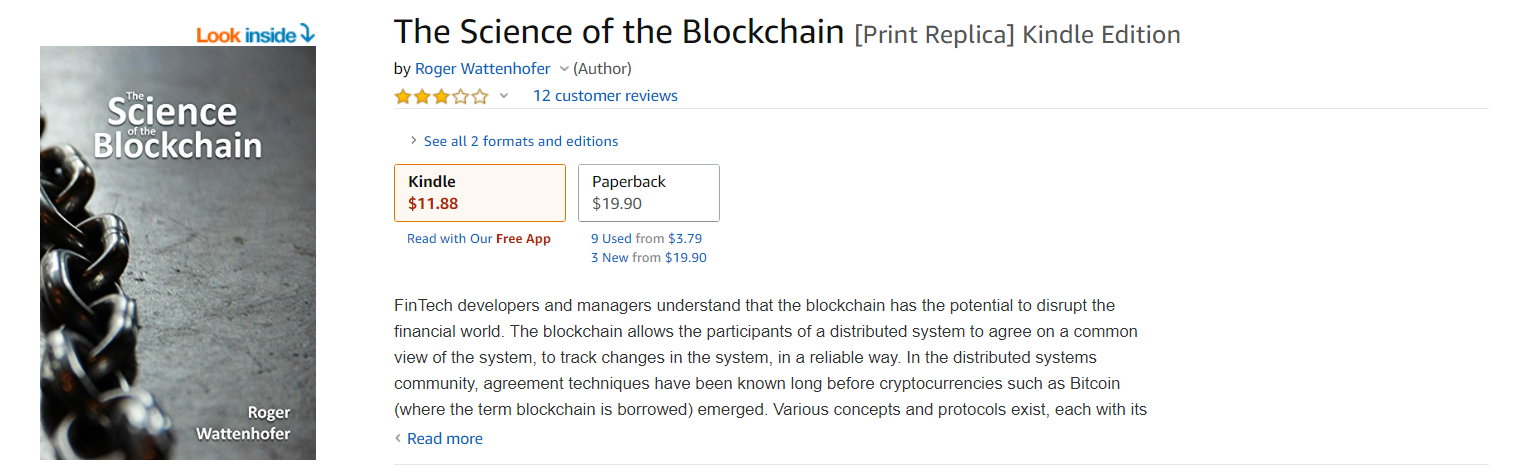Open the 9 Used offers link

611,239
